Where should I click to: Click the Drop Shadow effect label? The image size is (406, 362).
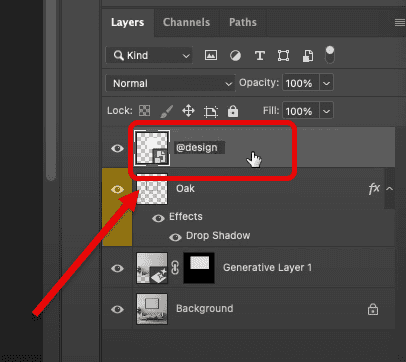point(218,236)
